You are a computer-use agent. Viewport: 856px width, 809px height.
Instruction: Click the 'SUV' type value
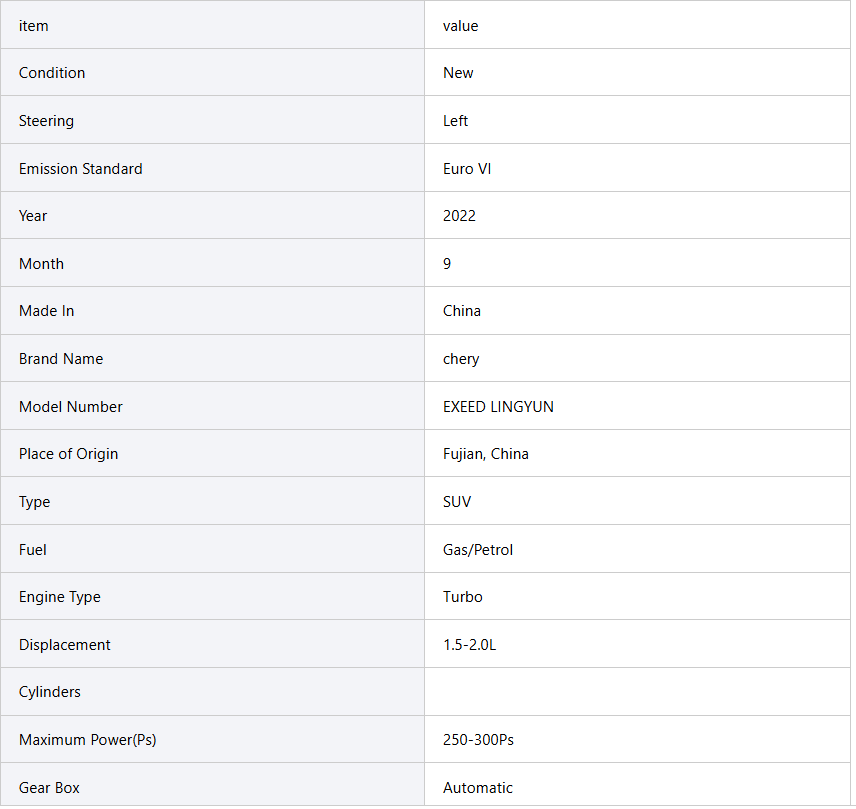[457, 502]
